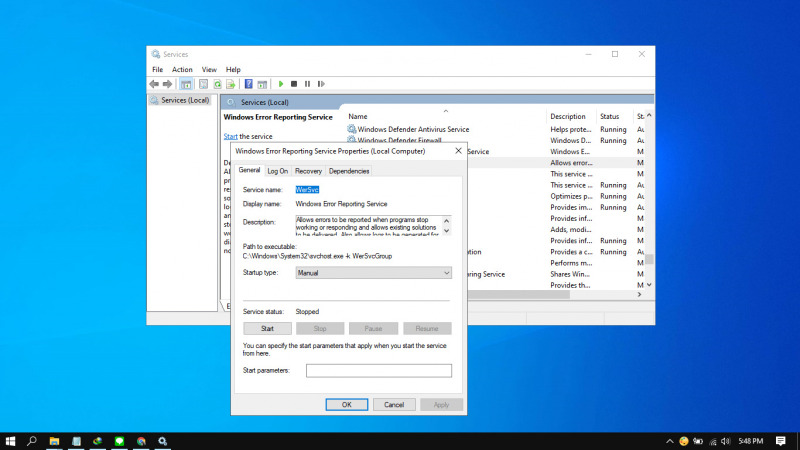Click the Shares Win... description cell
This screenshot has height=450, width=800.
coord(570,274)
